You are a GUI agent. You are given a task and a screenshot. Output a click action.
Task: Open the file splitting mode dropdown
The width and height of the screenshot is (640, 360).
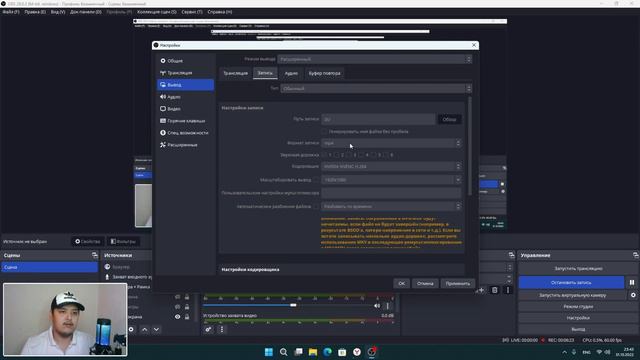point(391,207)
